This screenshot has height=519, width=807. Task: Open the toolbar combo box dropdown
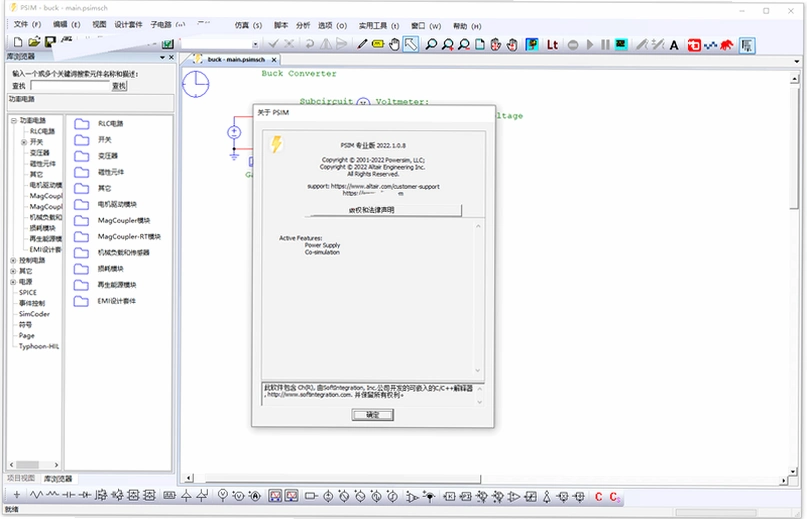(255, 44)
